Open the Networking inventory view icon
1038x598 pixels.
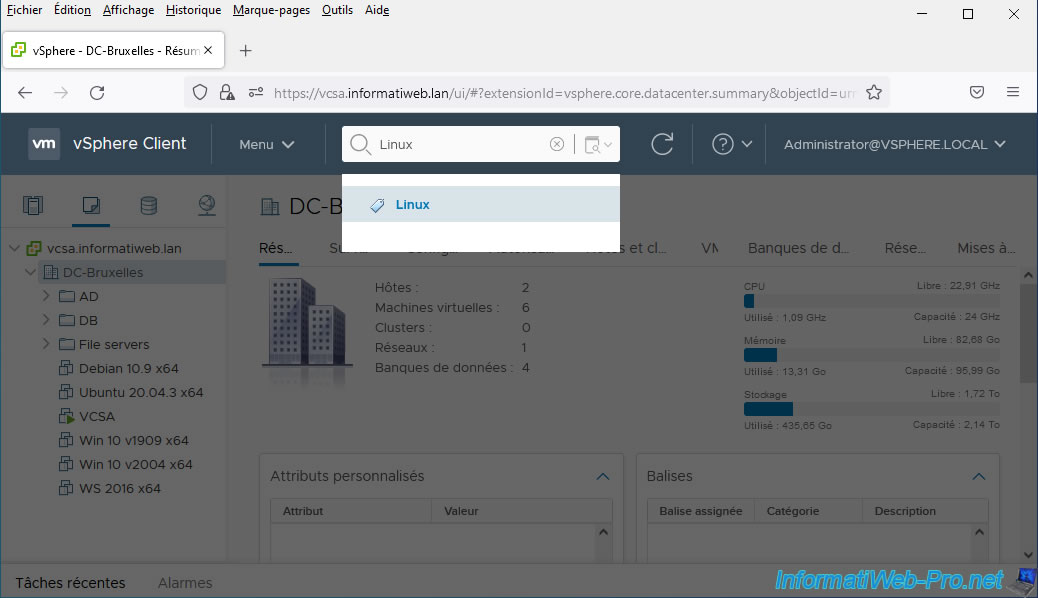(206, 206)
